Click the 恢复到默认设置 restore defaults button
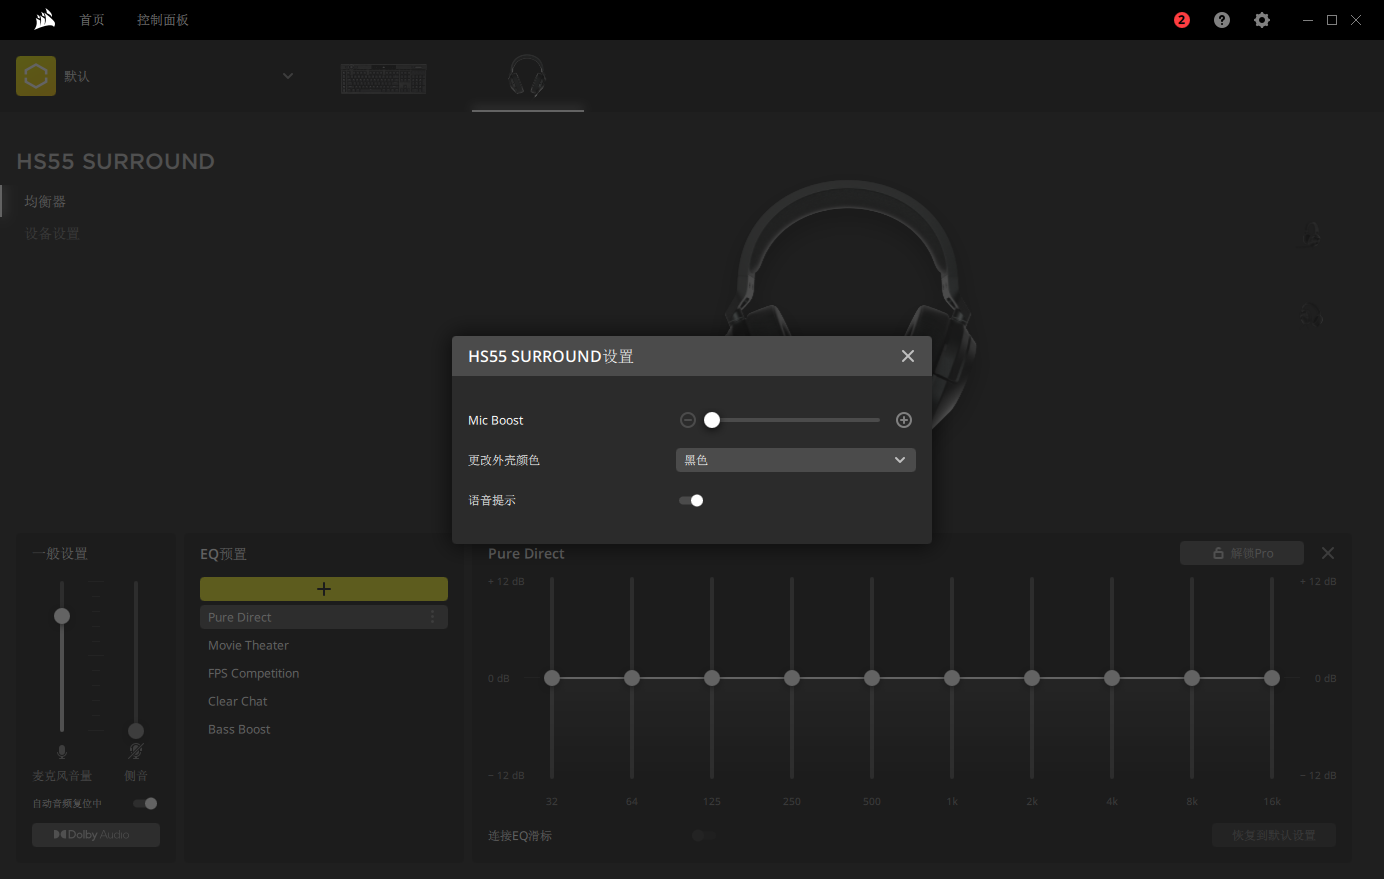 1274,835
